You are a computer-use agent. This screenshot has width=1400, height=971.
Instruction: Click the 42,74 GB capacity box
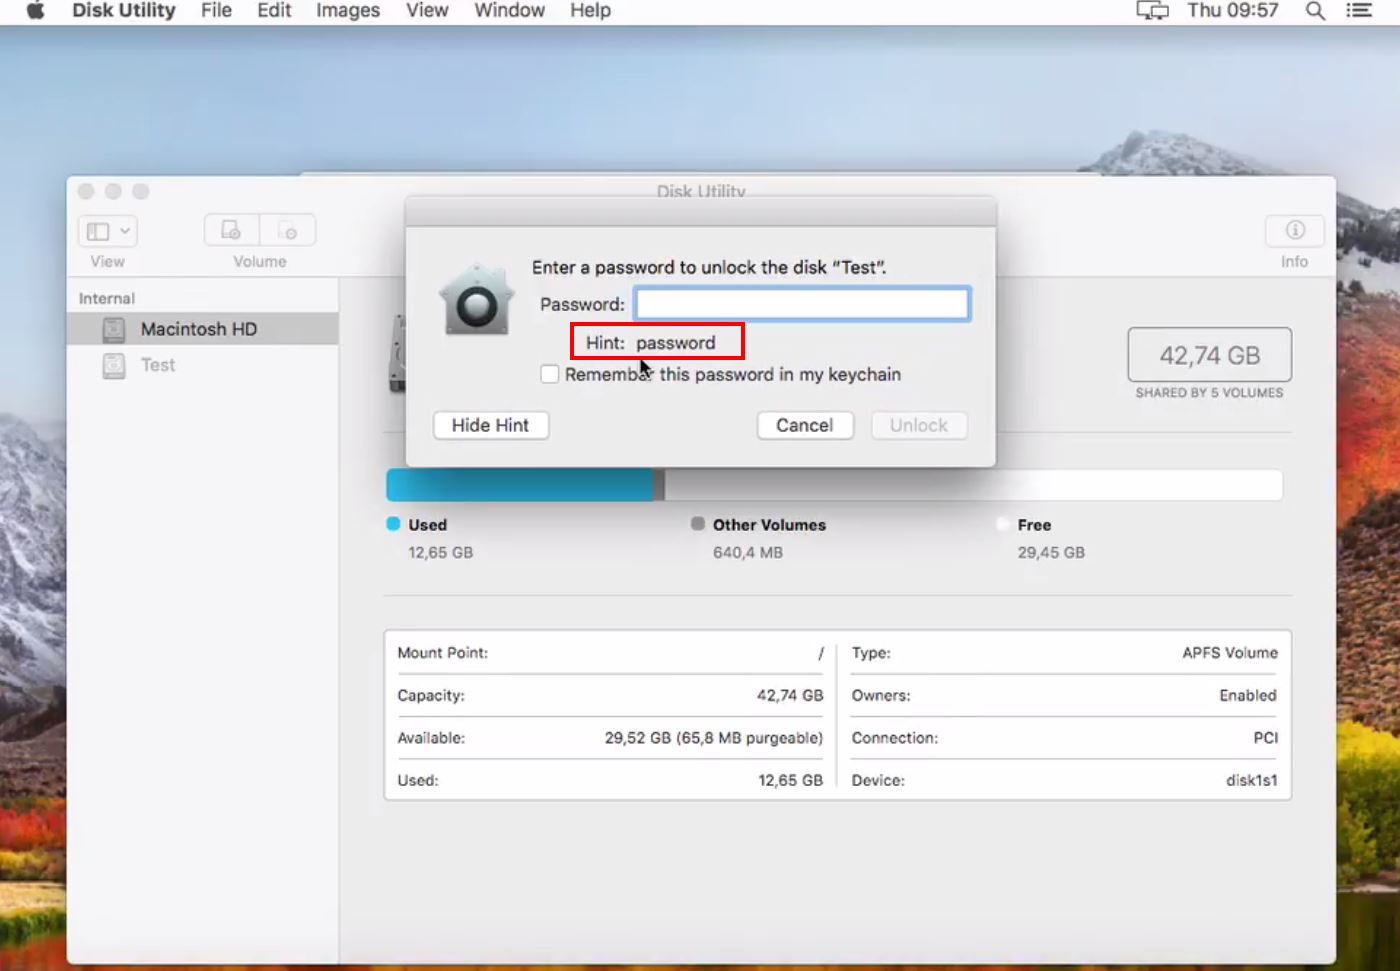click(1210, 355)
